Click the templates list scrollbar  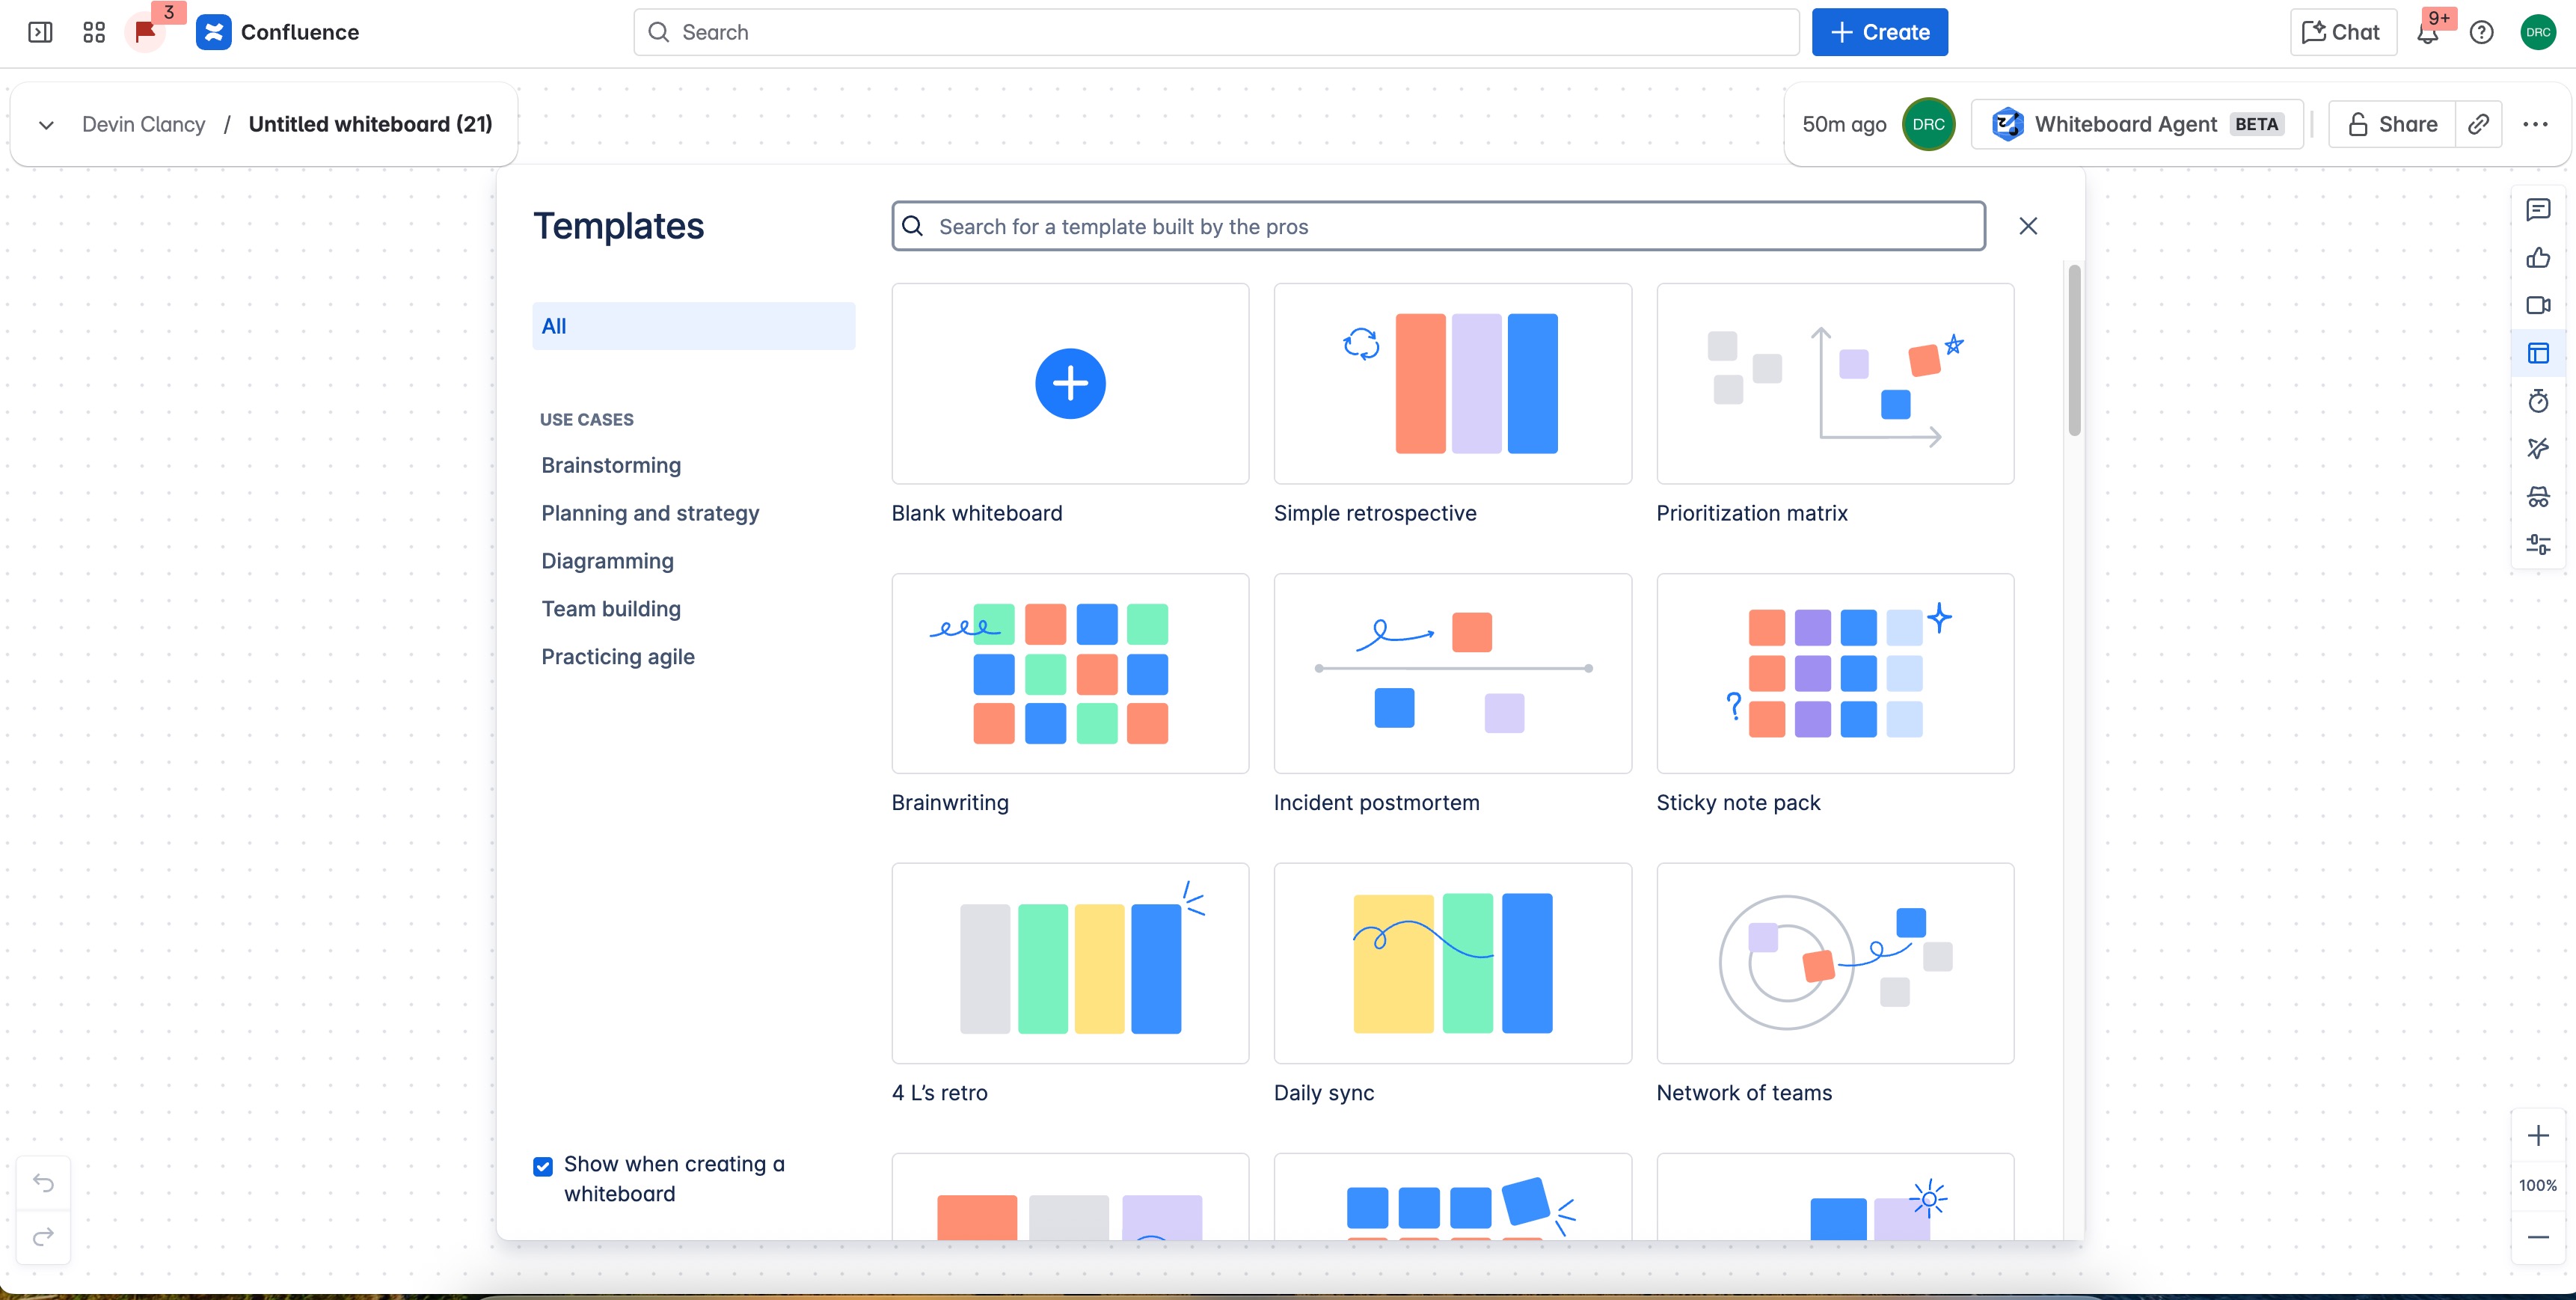[x=2074, y=350]
